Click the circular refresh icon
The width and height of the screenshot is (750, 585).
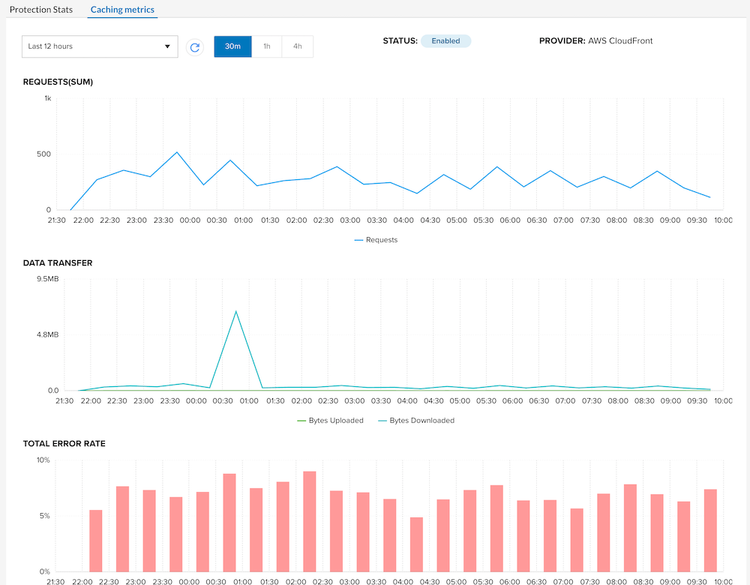click(x=195, y=47)
